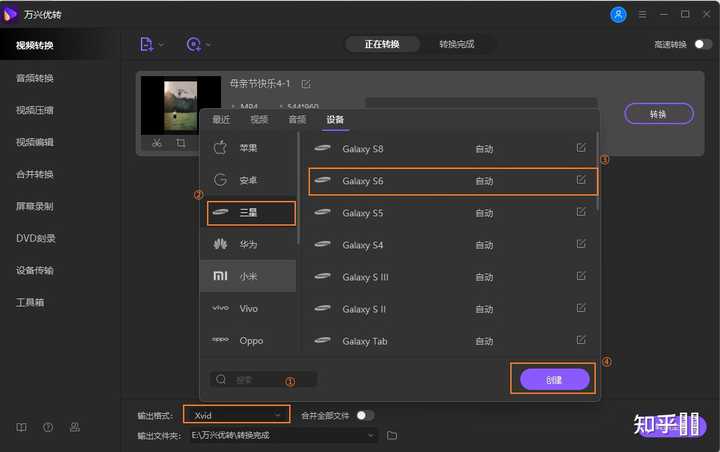Toggle the 合并全部文件 switch
The width and height of the screenshot is (720, 452).
click(x=365, y=415)
